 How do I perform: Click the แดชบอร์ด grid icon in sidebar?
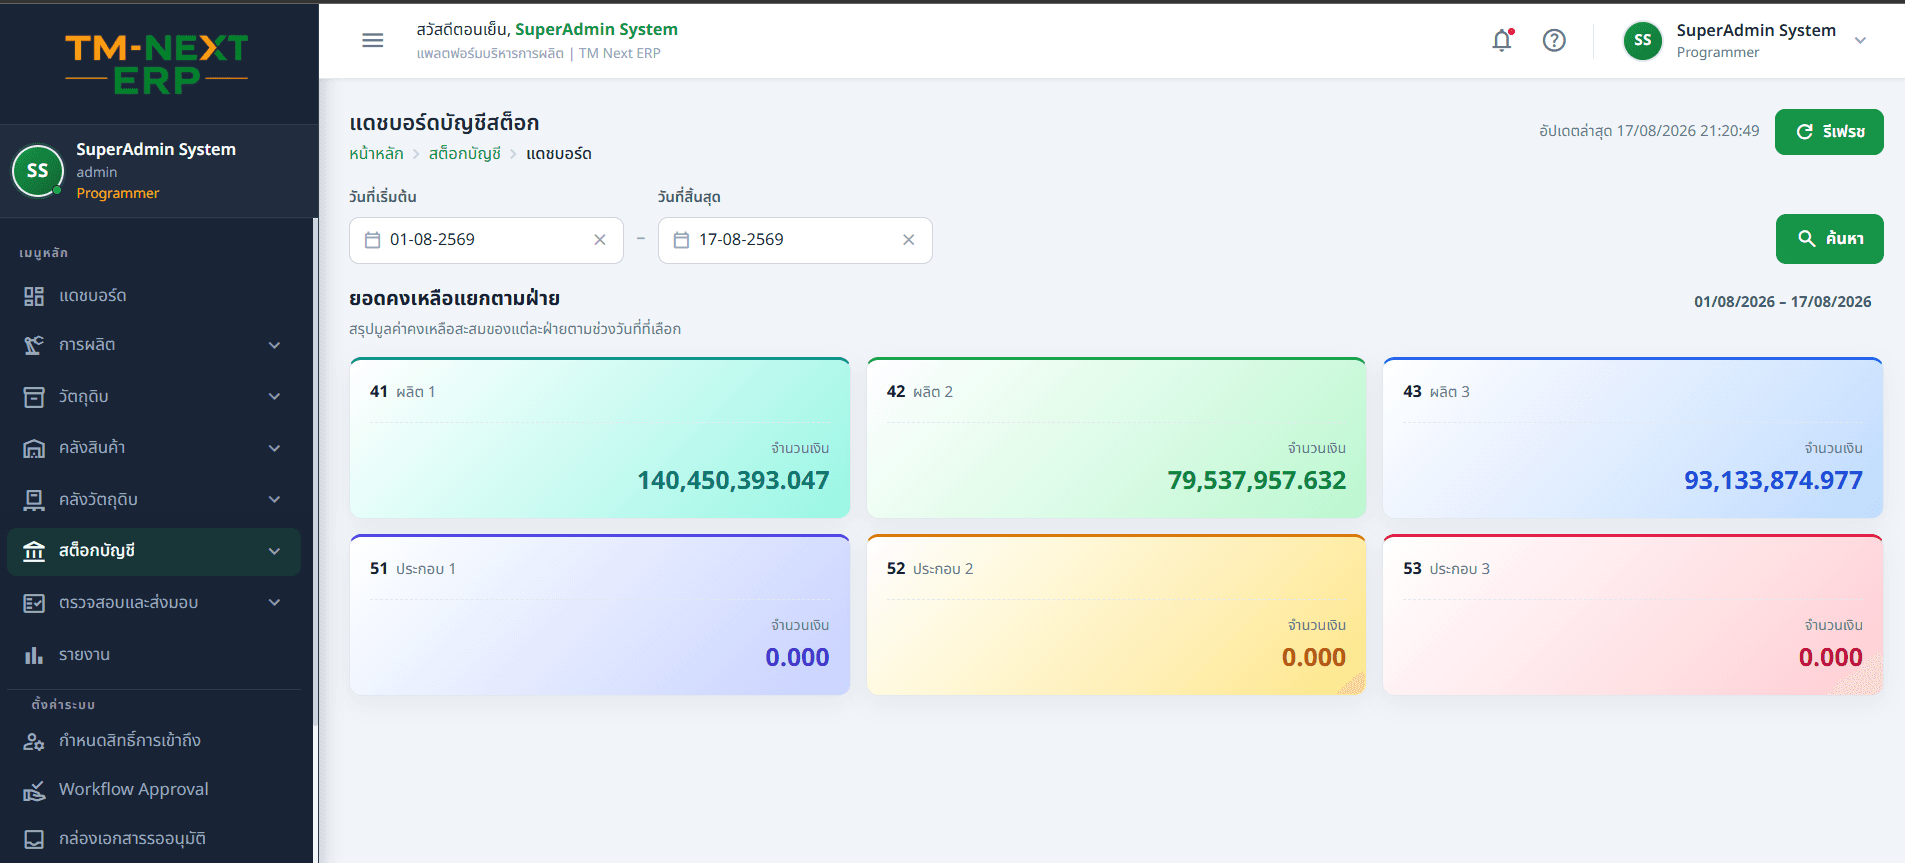(x=34, y=296)
